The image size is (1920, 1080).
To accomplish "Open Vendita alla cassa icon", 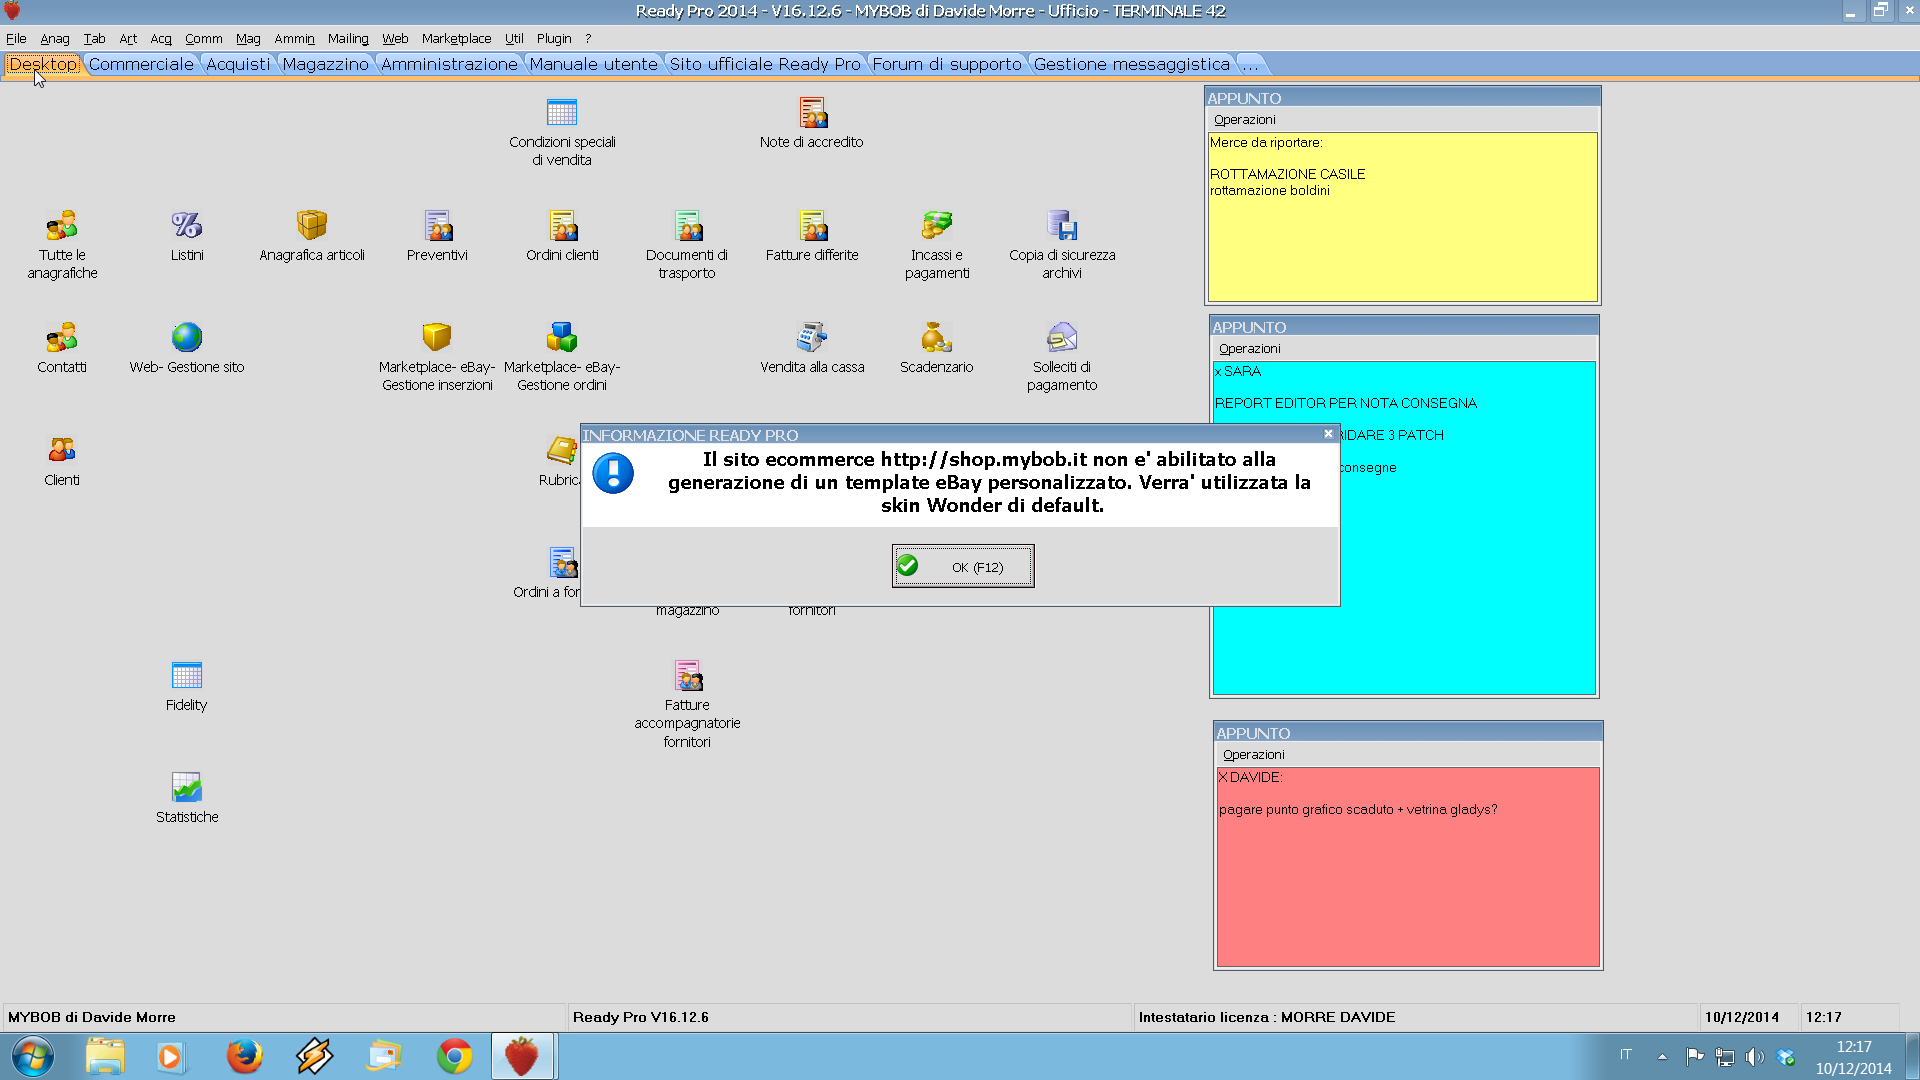I will (812, 337).
